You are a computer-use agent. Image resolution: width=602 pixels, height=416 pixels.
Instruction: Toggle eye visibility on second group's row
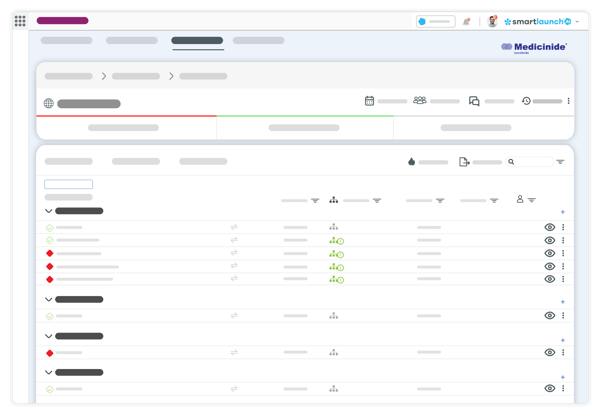550,315
